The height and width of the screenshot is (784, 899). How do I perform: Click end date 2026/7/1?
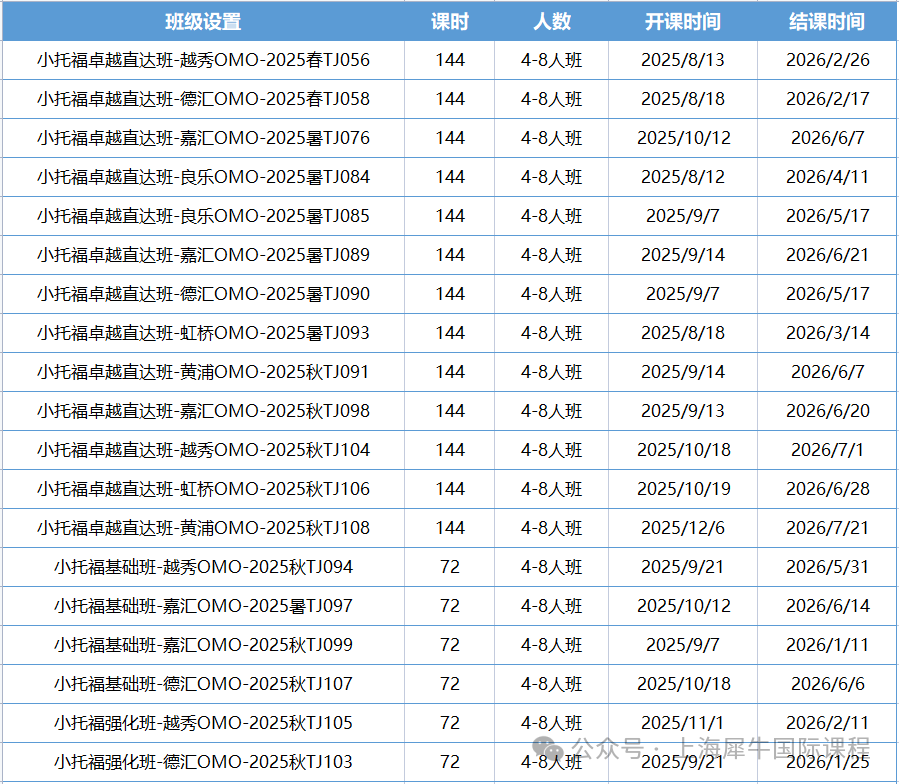827,450
